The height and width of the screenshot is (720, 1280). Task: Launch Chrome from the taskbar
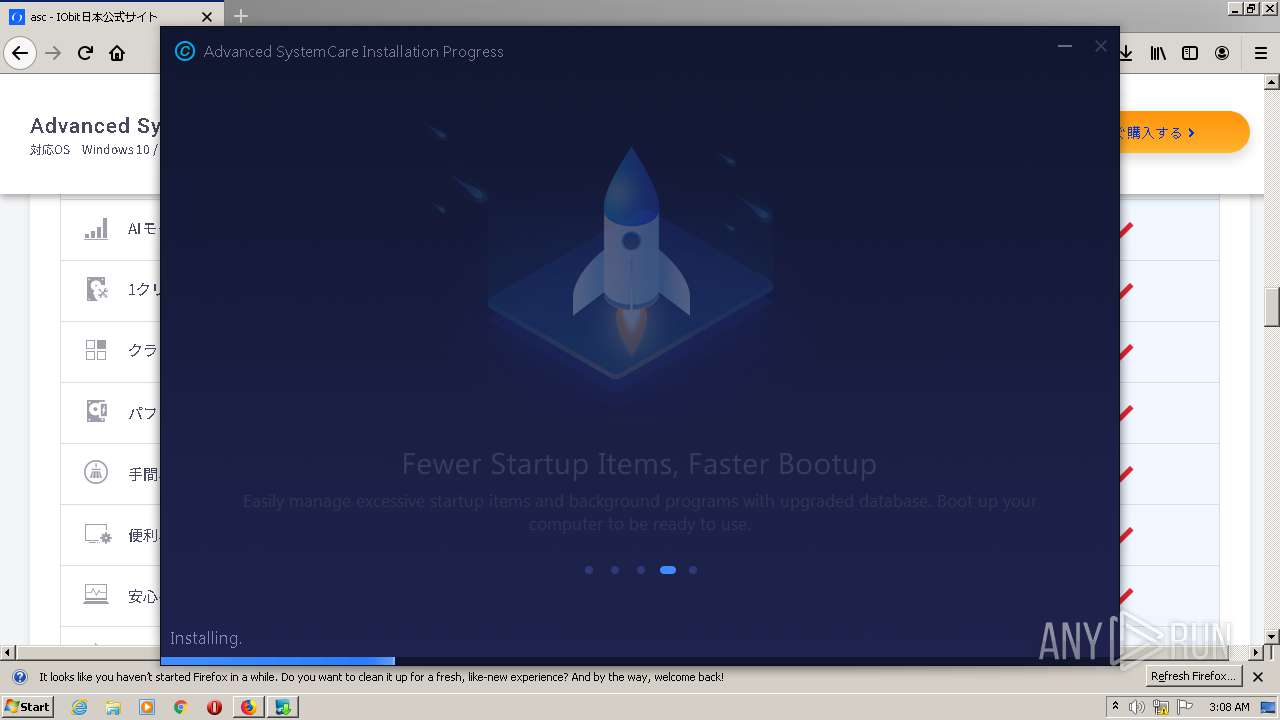coord(180,707)
